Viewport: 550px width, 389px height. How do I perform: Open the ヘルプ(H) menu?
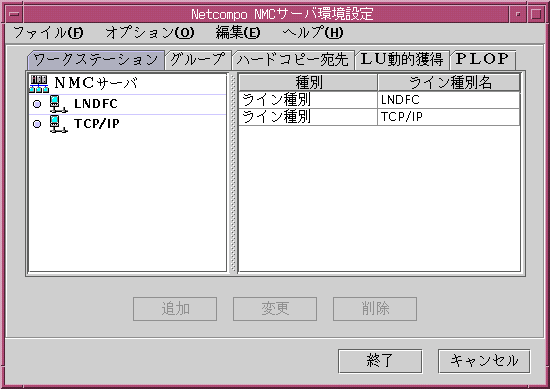(313, 33)
